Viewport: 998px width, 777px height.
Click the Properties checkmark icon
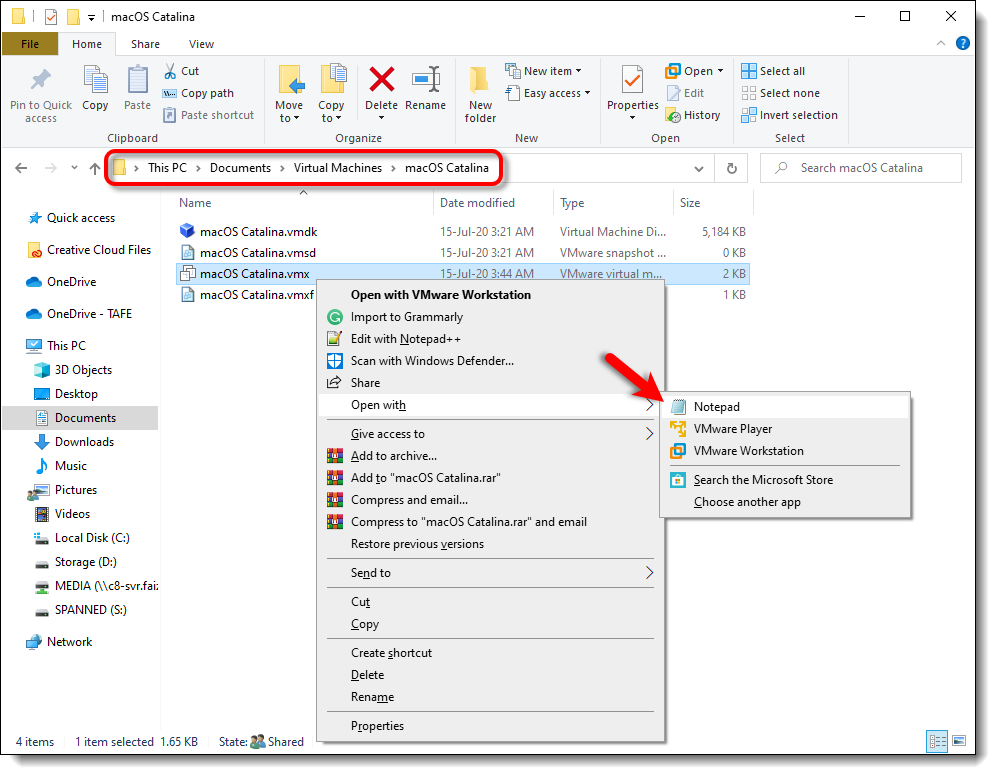(632, 80)
